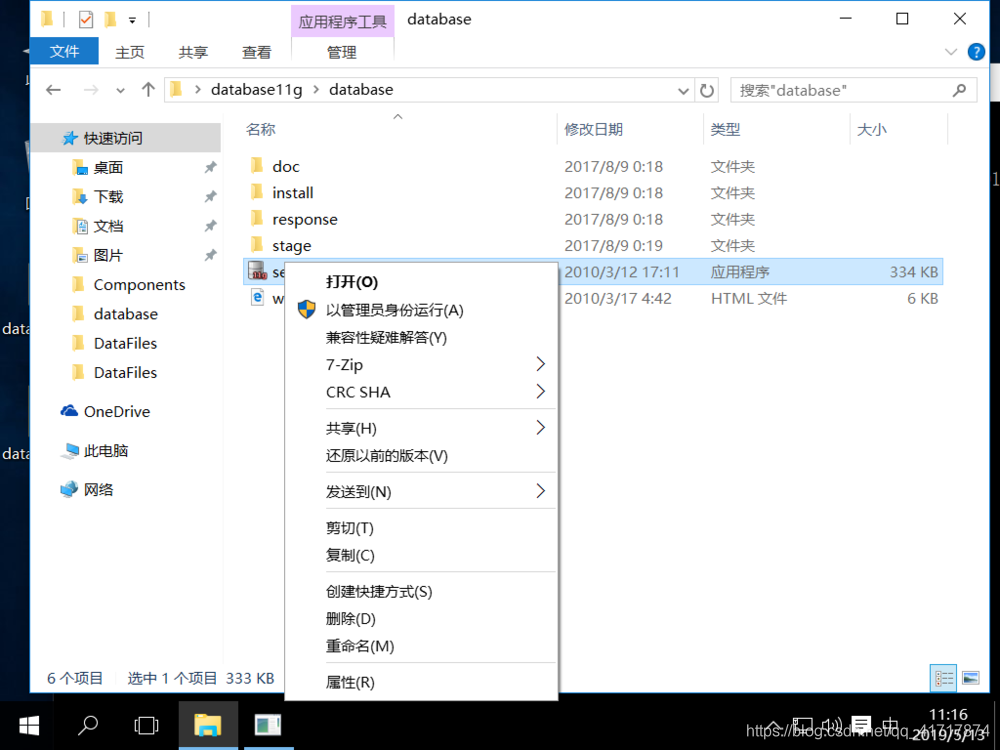The width and height of the screenshot is (1000, 750).
Task: Open database folder in navigation pane
Action: (126, 314)
